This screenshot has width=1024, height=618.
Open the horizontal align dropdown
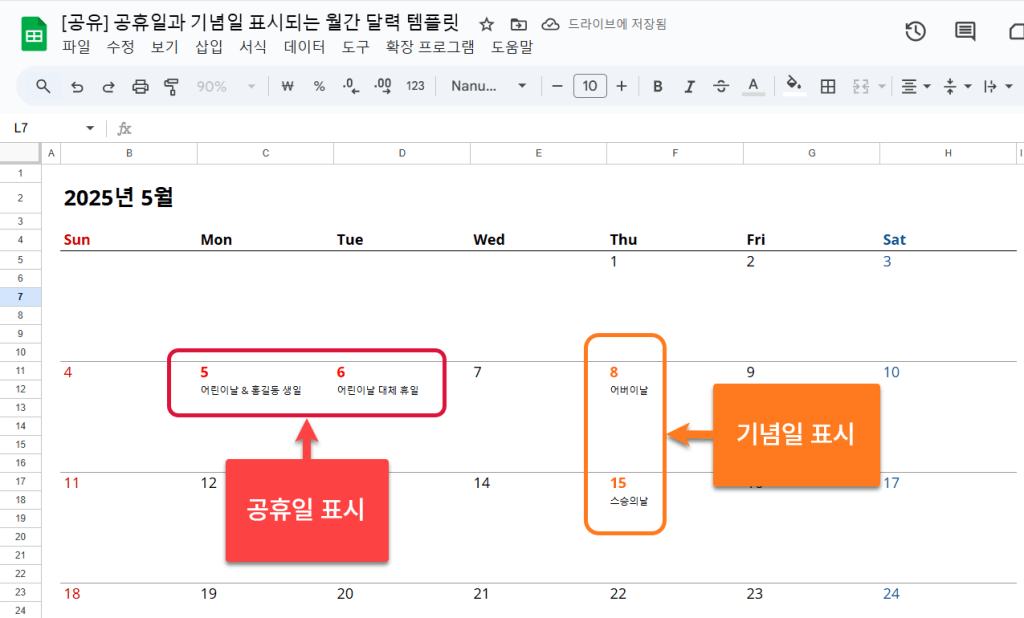[x=915, y=87]
